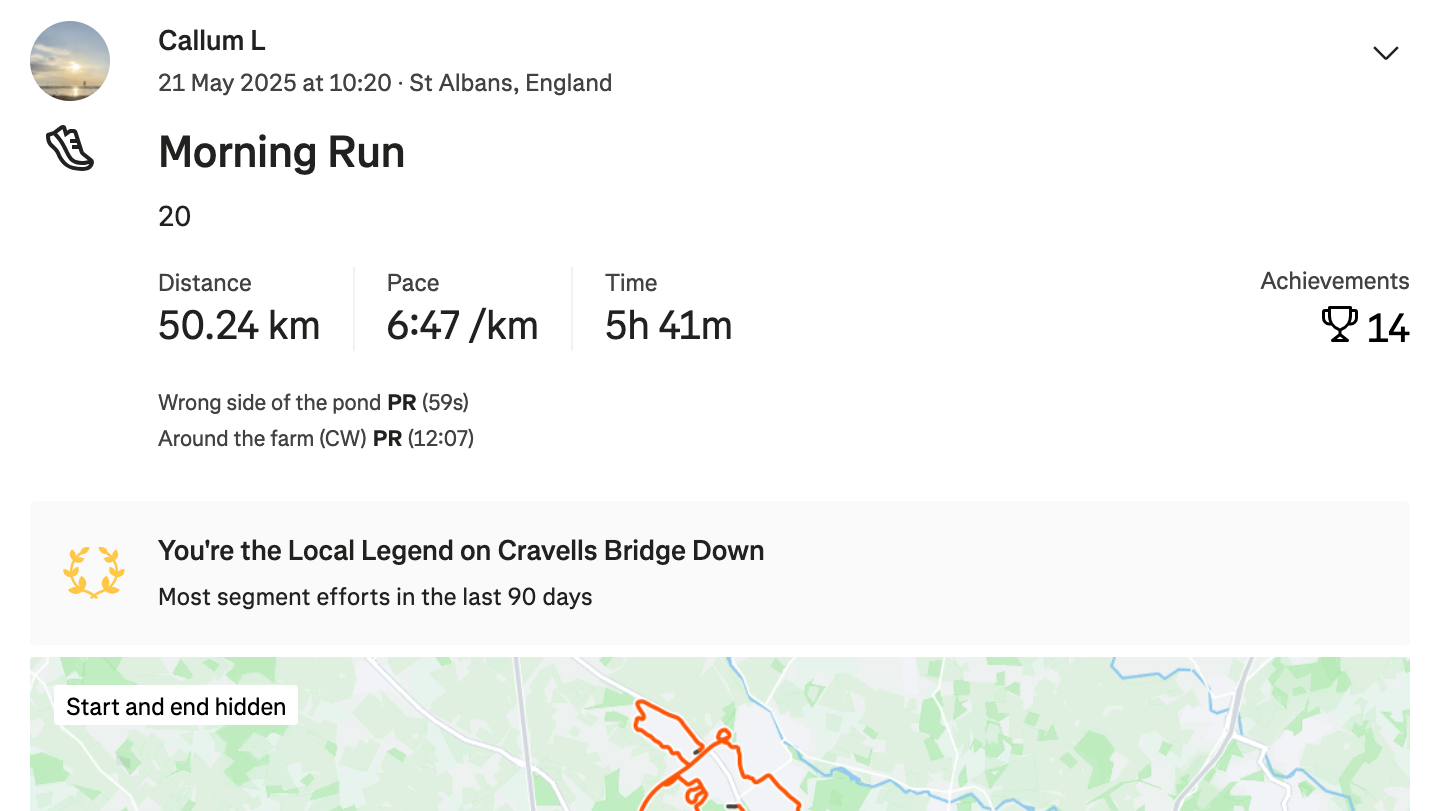The width and height of the screenshot is (1436, 811).
Task: Open the Local Legend Cravells Bridge Down banner
Action: coord(720,573)
